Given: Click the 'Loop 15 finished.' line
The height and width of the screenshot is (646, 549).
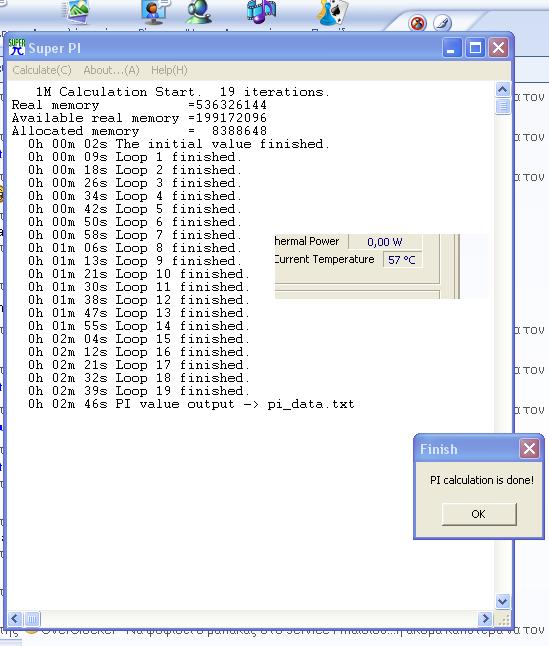Looking at the screenshot, I should [x=139, y=339].
